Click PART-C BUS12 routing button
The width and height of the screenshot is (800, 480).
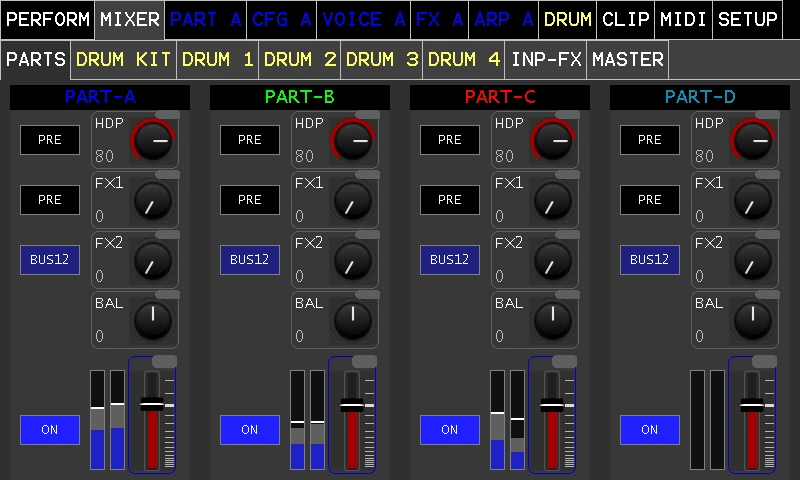450,260
